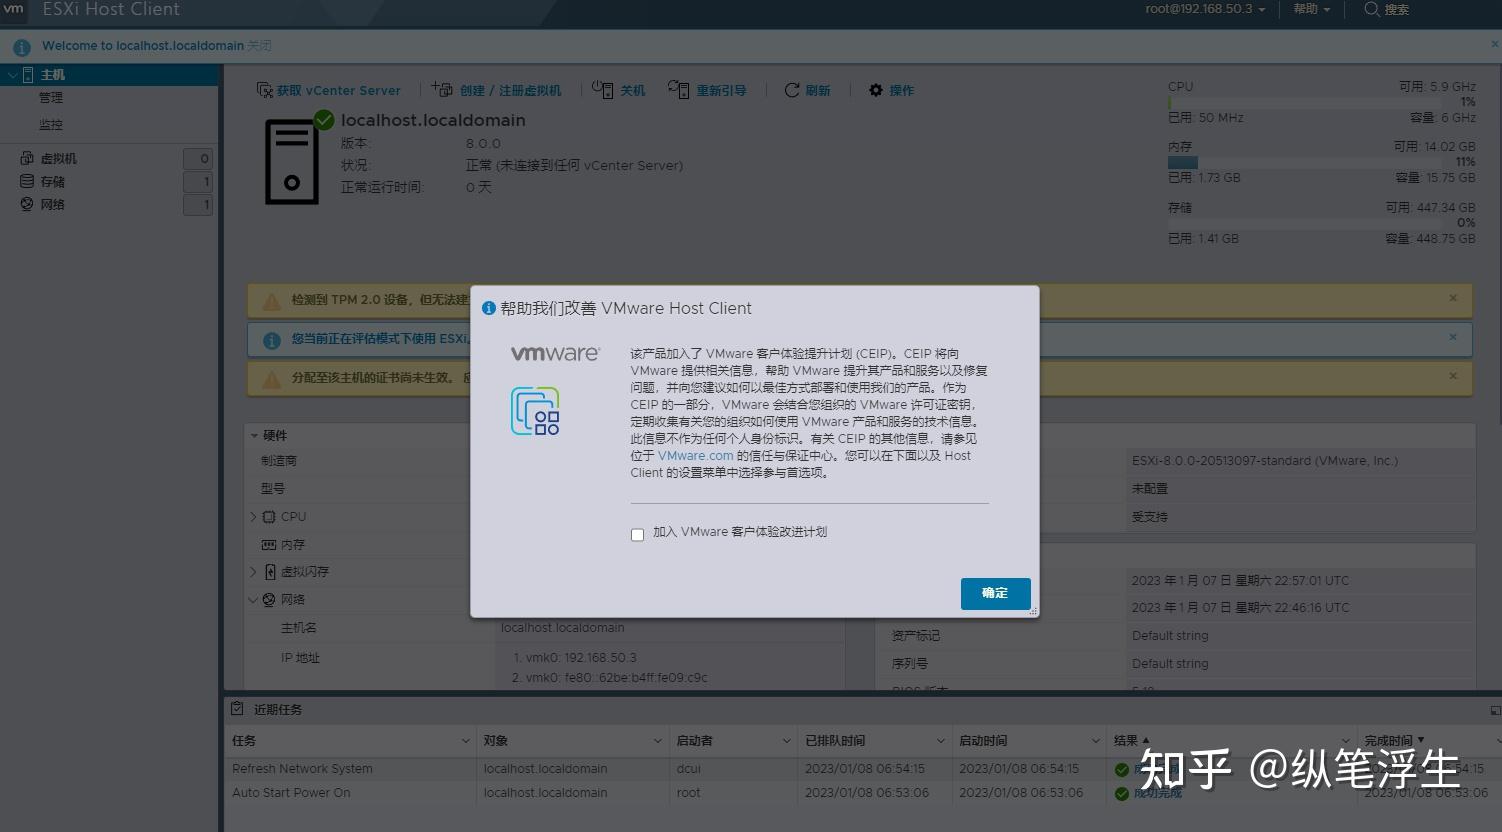Open the 已排队时间 column dropdown arrow
The height and width of the screenshot is (832, 1502).
[x=940, y=741]
